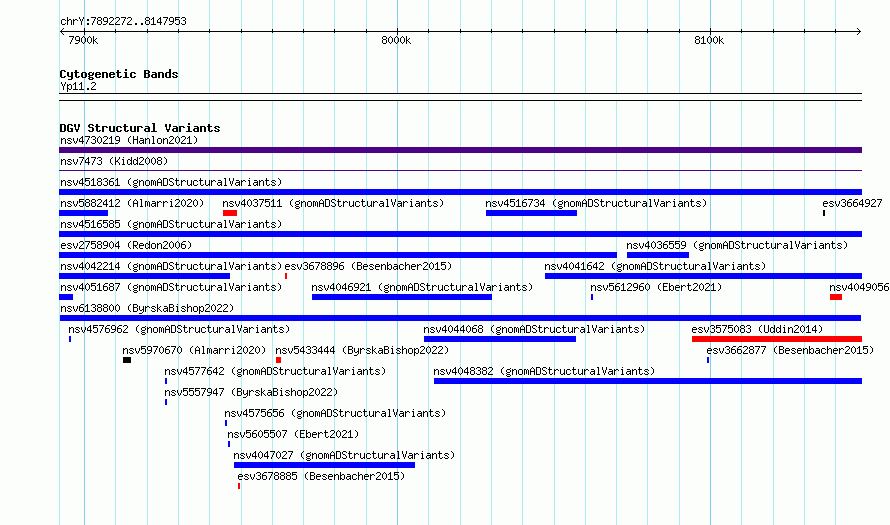Click the blue nsv5612960 marker
This screenshot has height=525, width=890.
(592, 297)
